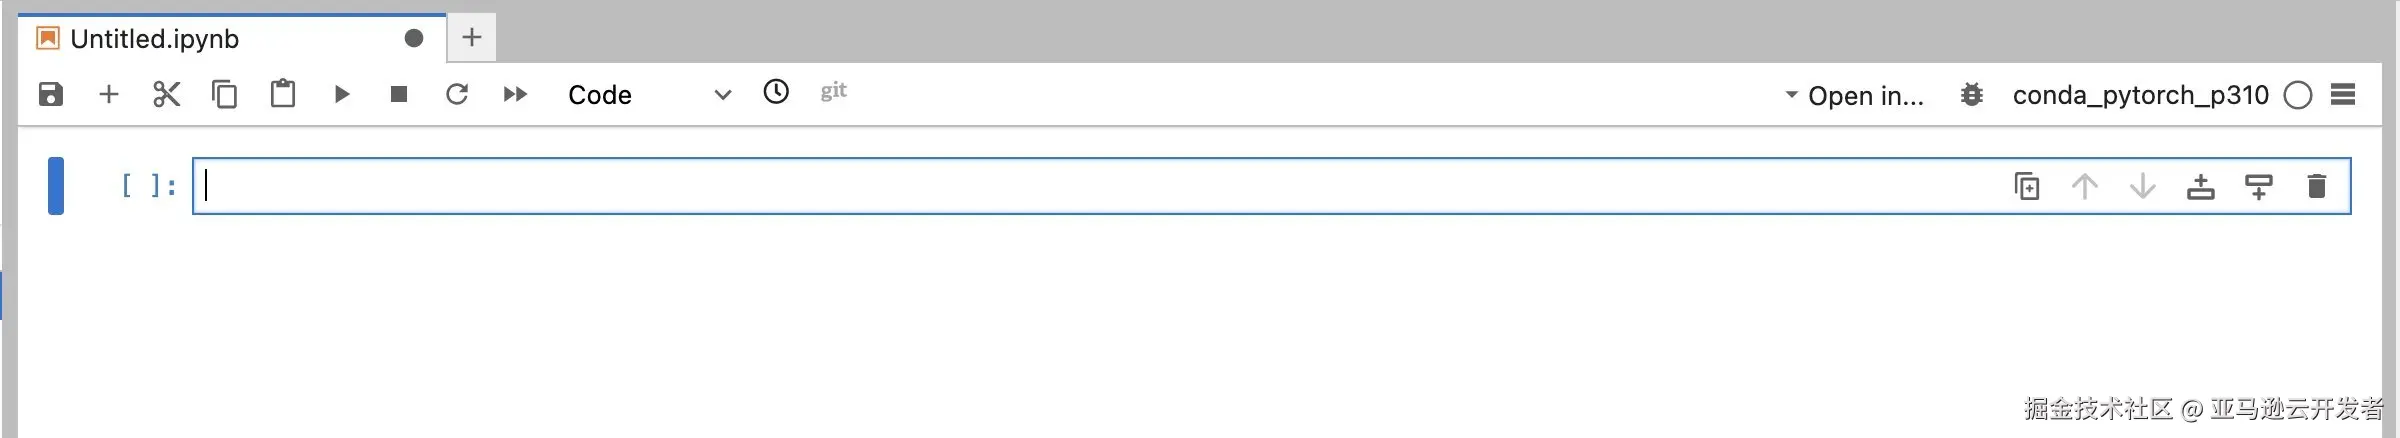The width and height of the screenshot is (2400, 438).
Task: Save the notebook with the floppy disk icon
Action: pyautogui.click(x=51, y=94)
